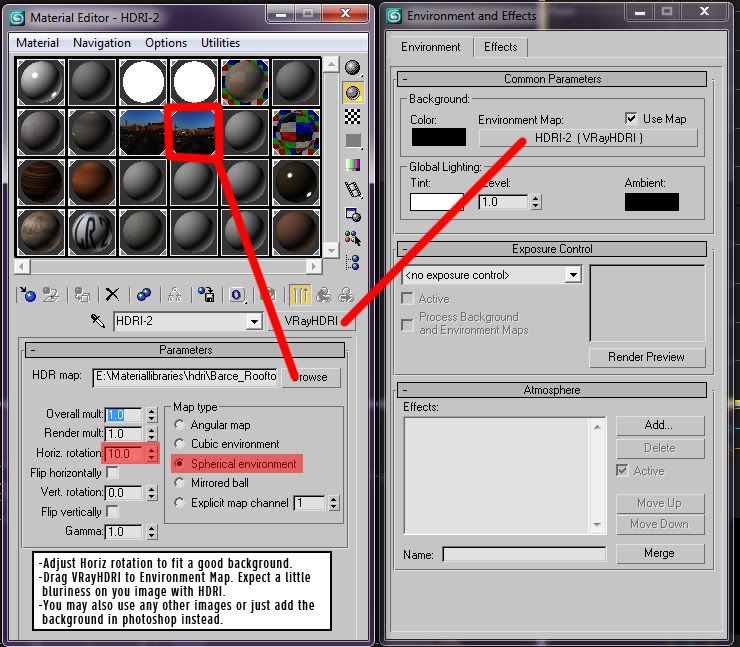This screenshot has width=740, height=647.
Task: Select the first city skyline sample slot
Action: tap(143, 132)
